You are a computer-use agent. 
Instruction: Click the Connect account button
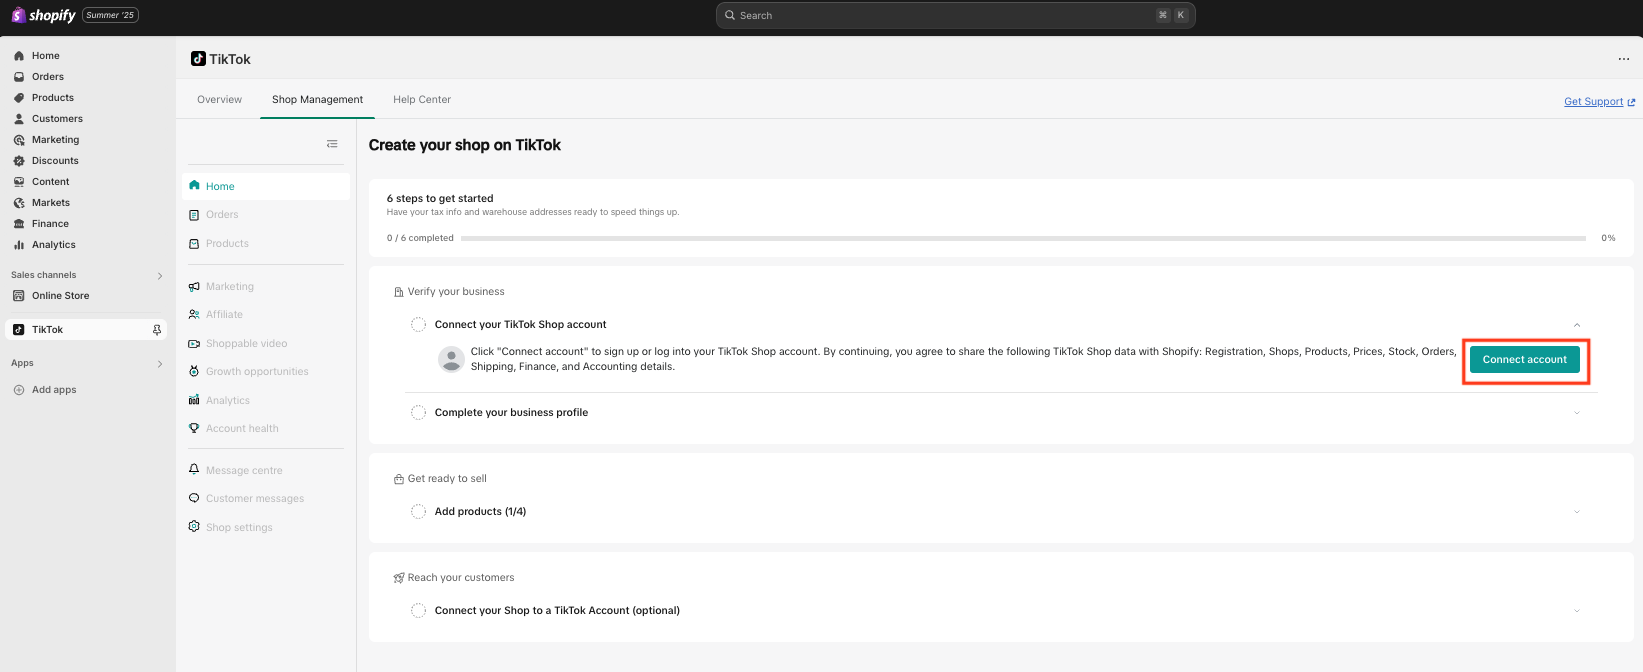(1525, 360)
